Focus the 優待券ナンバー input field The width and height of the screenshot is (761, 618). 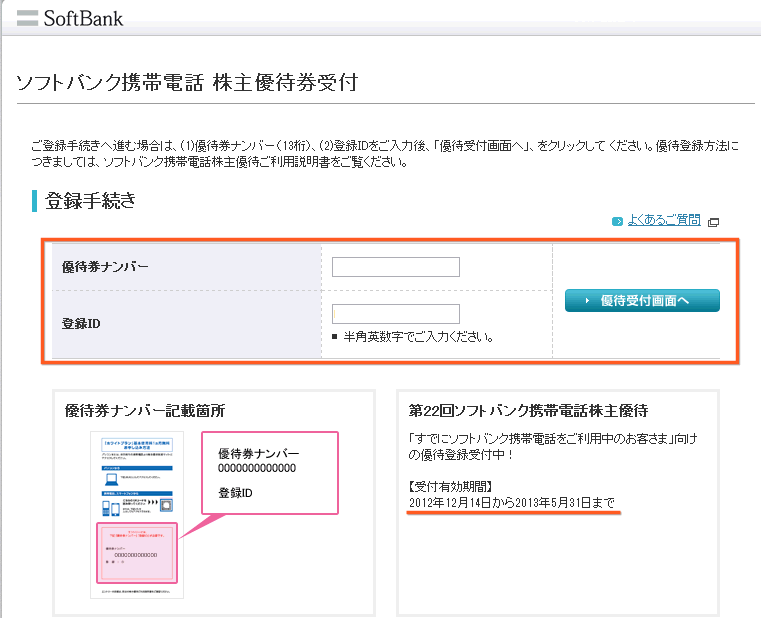pos(395,267)
